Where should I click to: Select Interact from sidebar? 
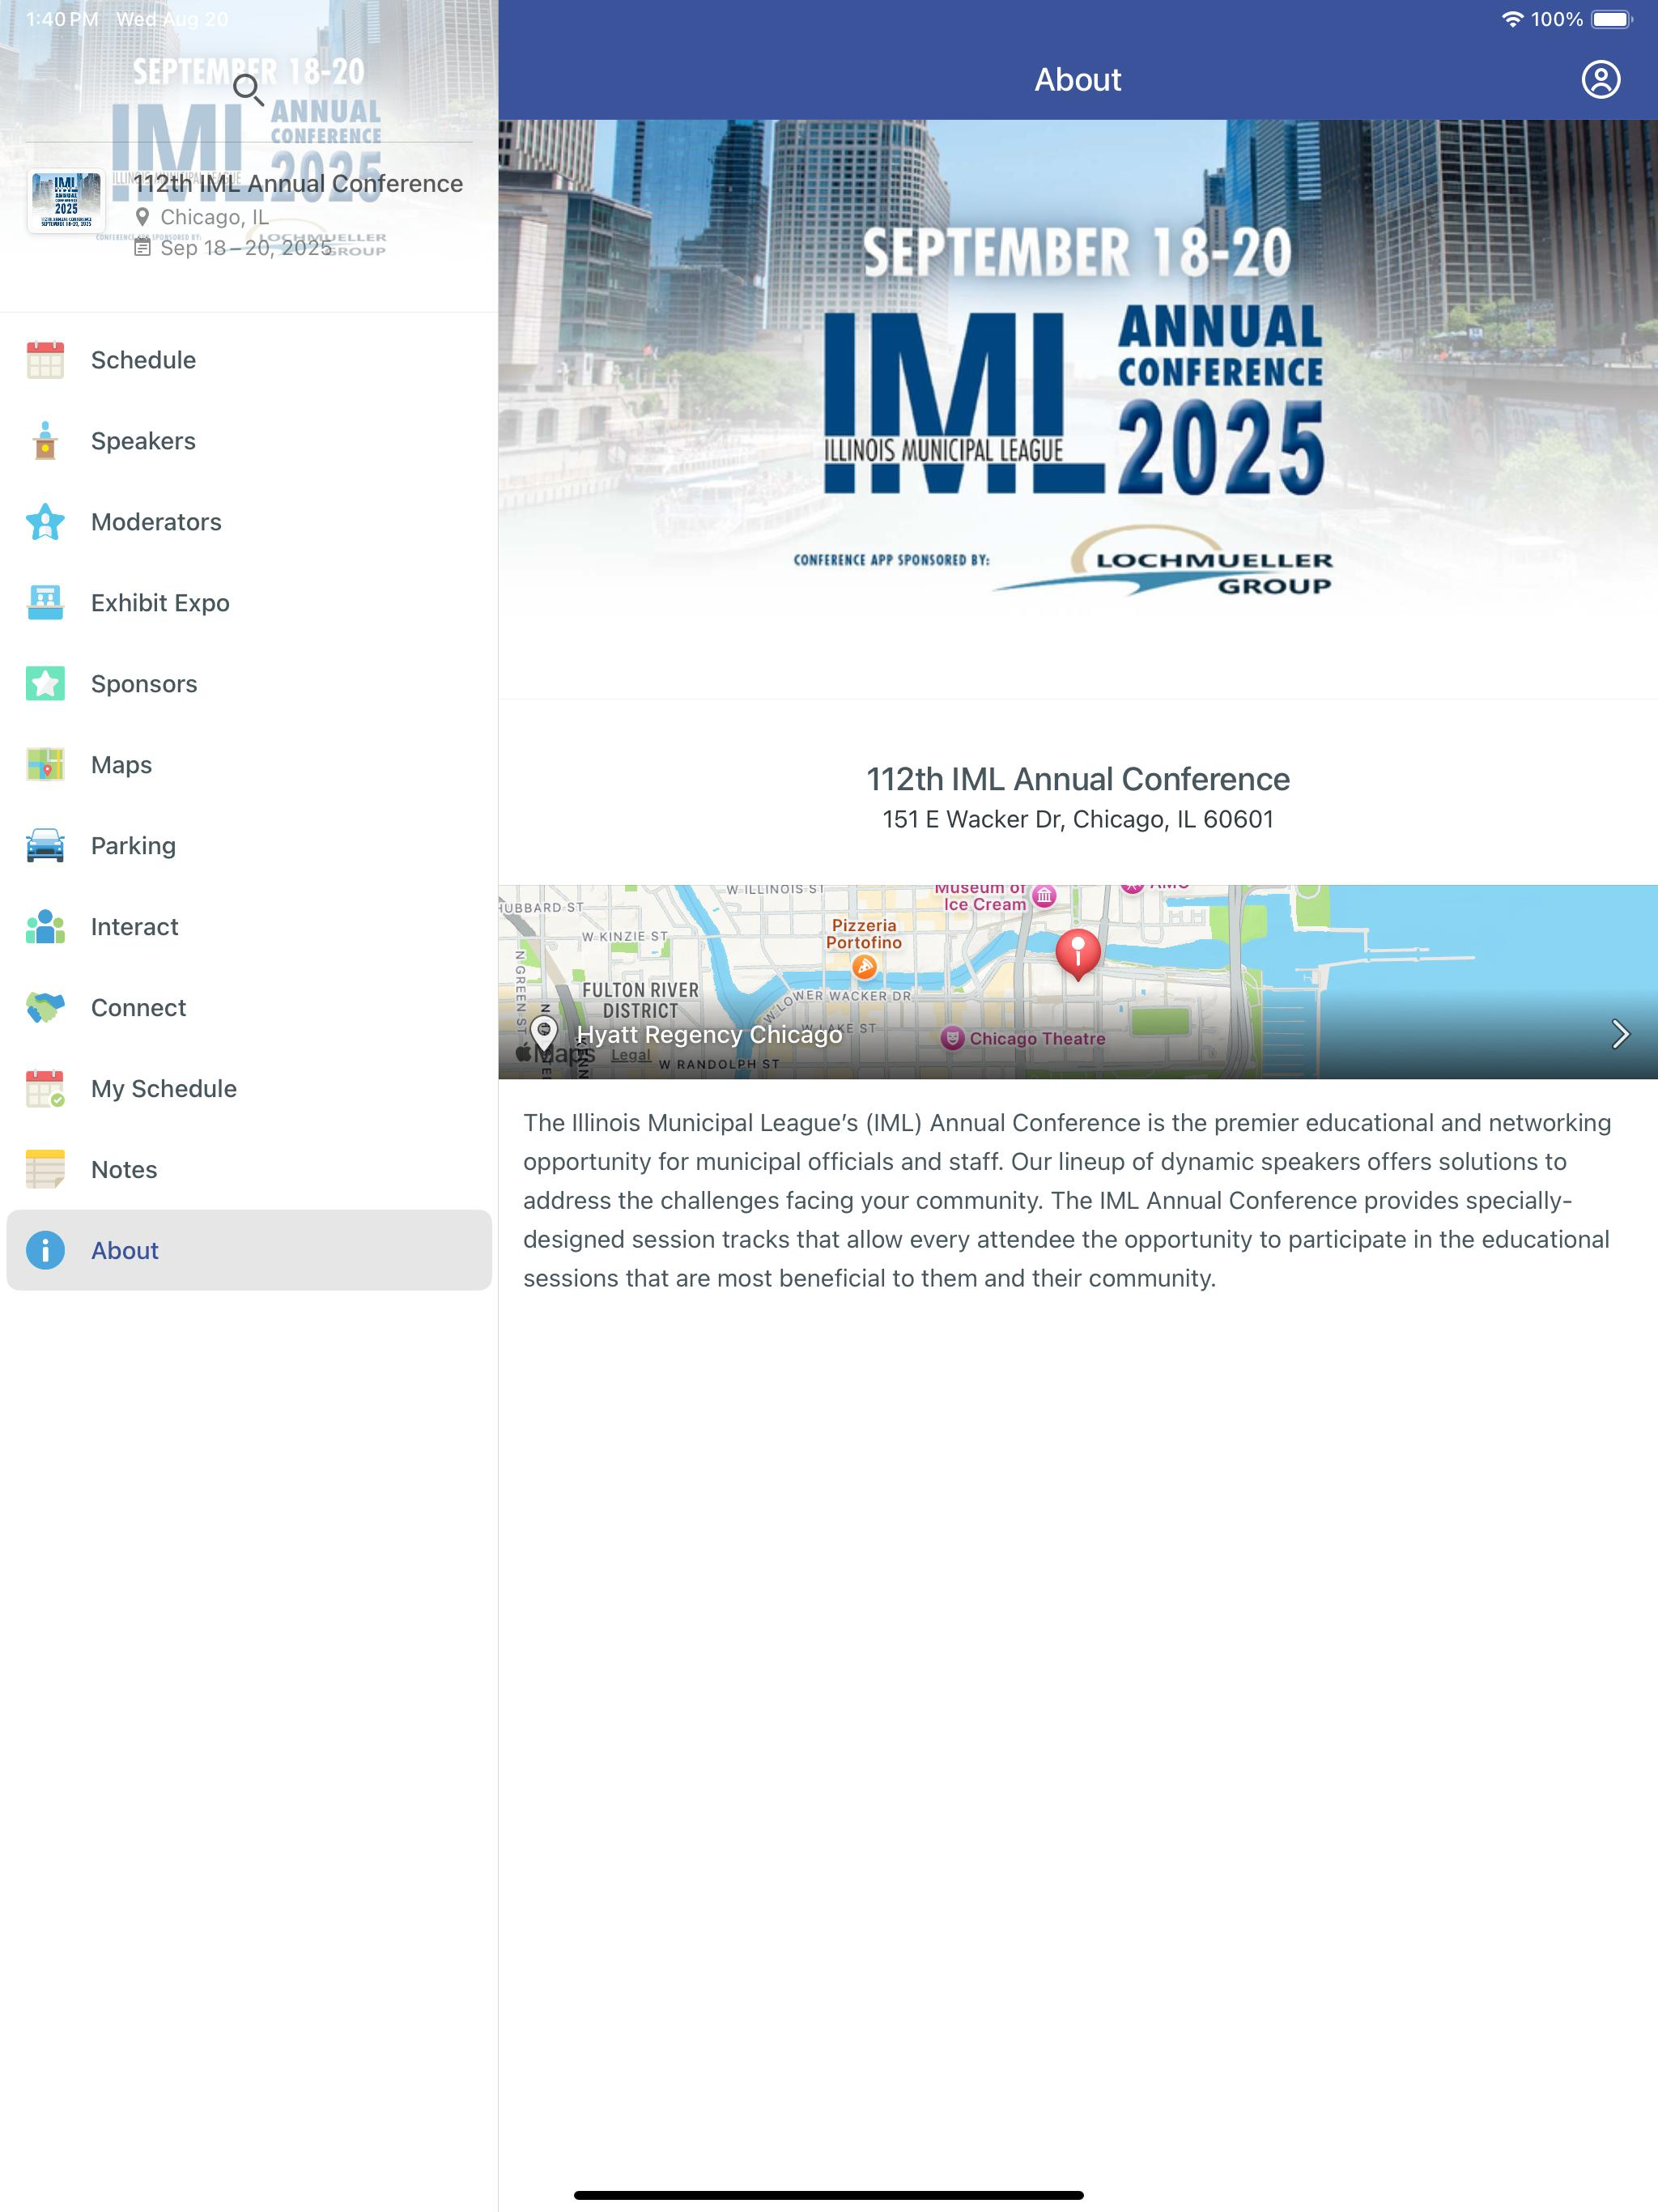[249, 927]
